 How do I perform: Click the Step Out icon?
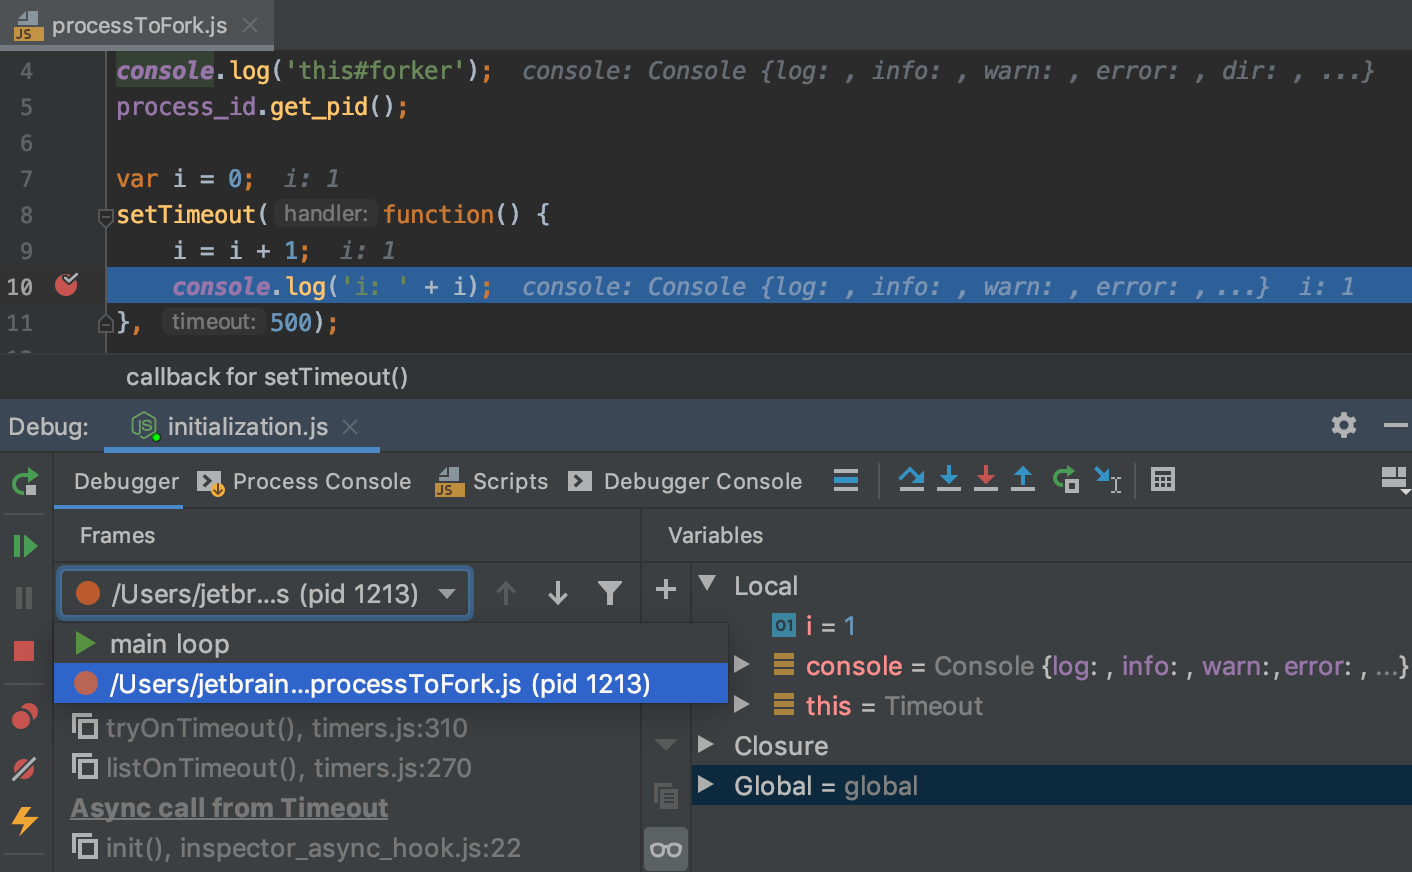tap(1023, 479)
